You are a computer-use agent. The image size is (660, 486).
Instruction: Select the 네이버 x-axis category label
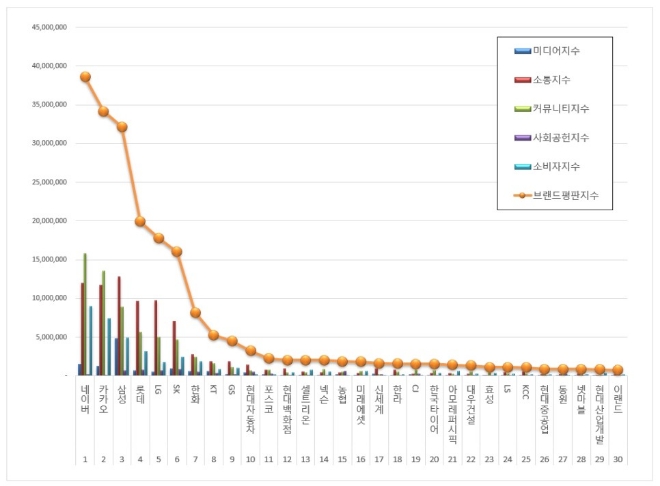[85, 396]
